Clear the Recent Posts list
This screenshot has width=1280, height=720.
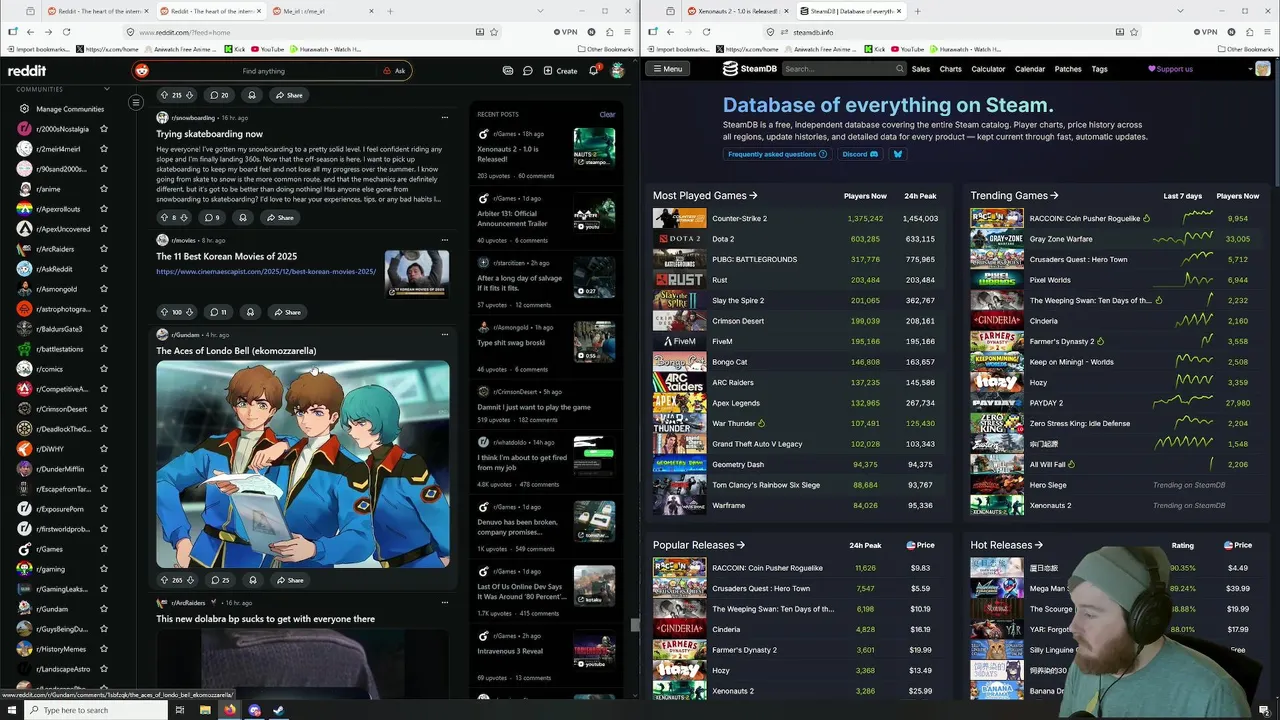(607, 114)
